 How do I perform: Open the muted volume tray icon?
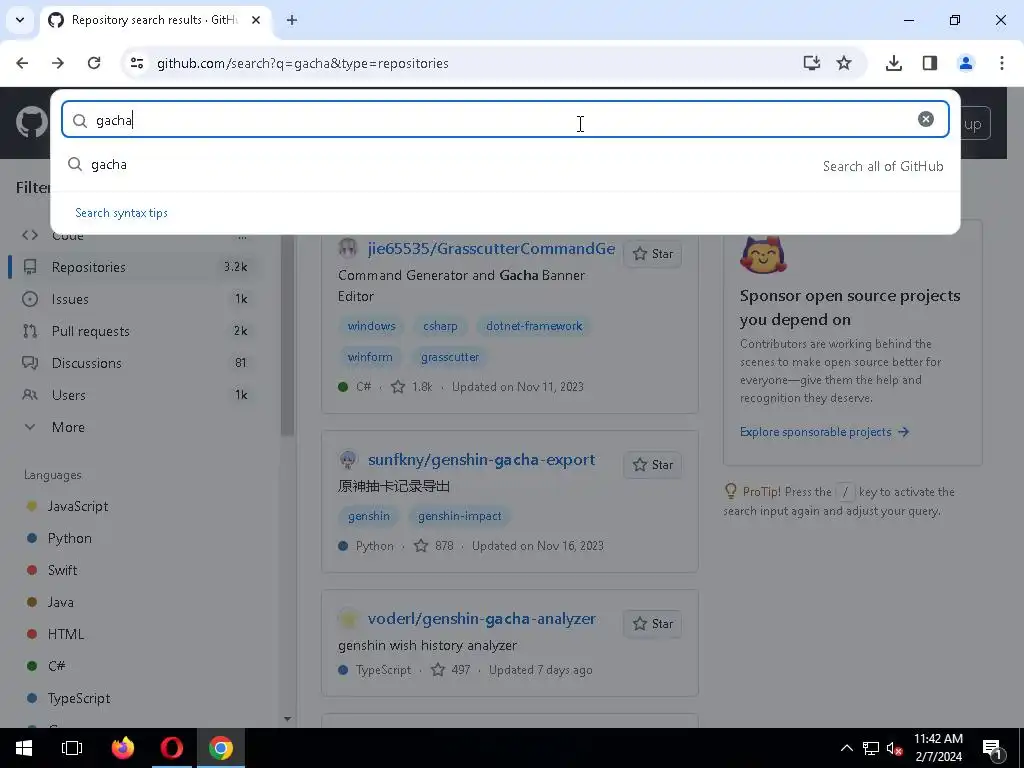pyautogui.click(x=894, y=748)
